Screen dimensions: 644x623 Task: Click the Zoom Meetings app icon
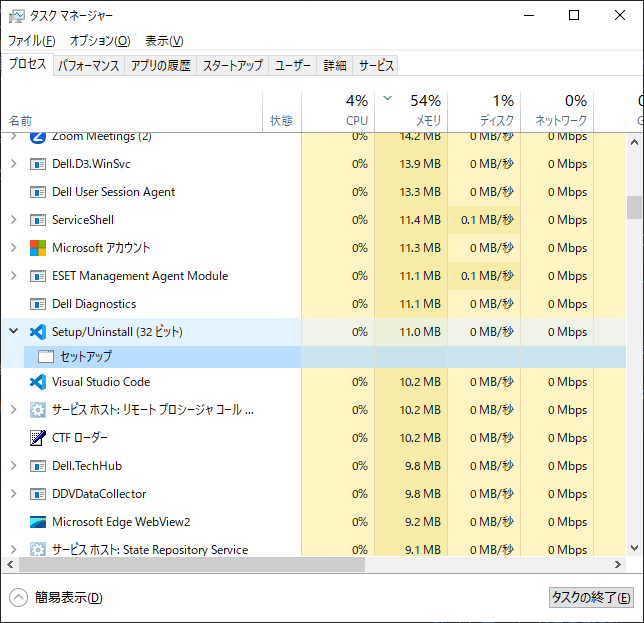(38, 137)
